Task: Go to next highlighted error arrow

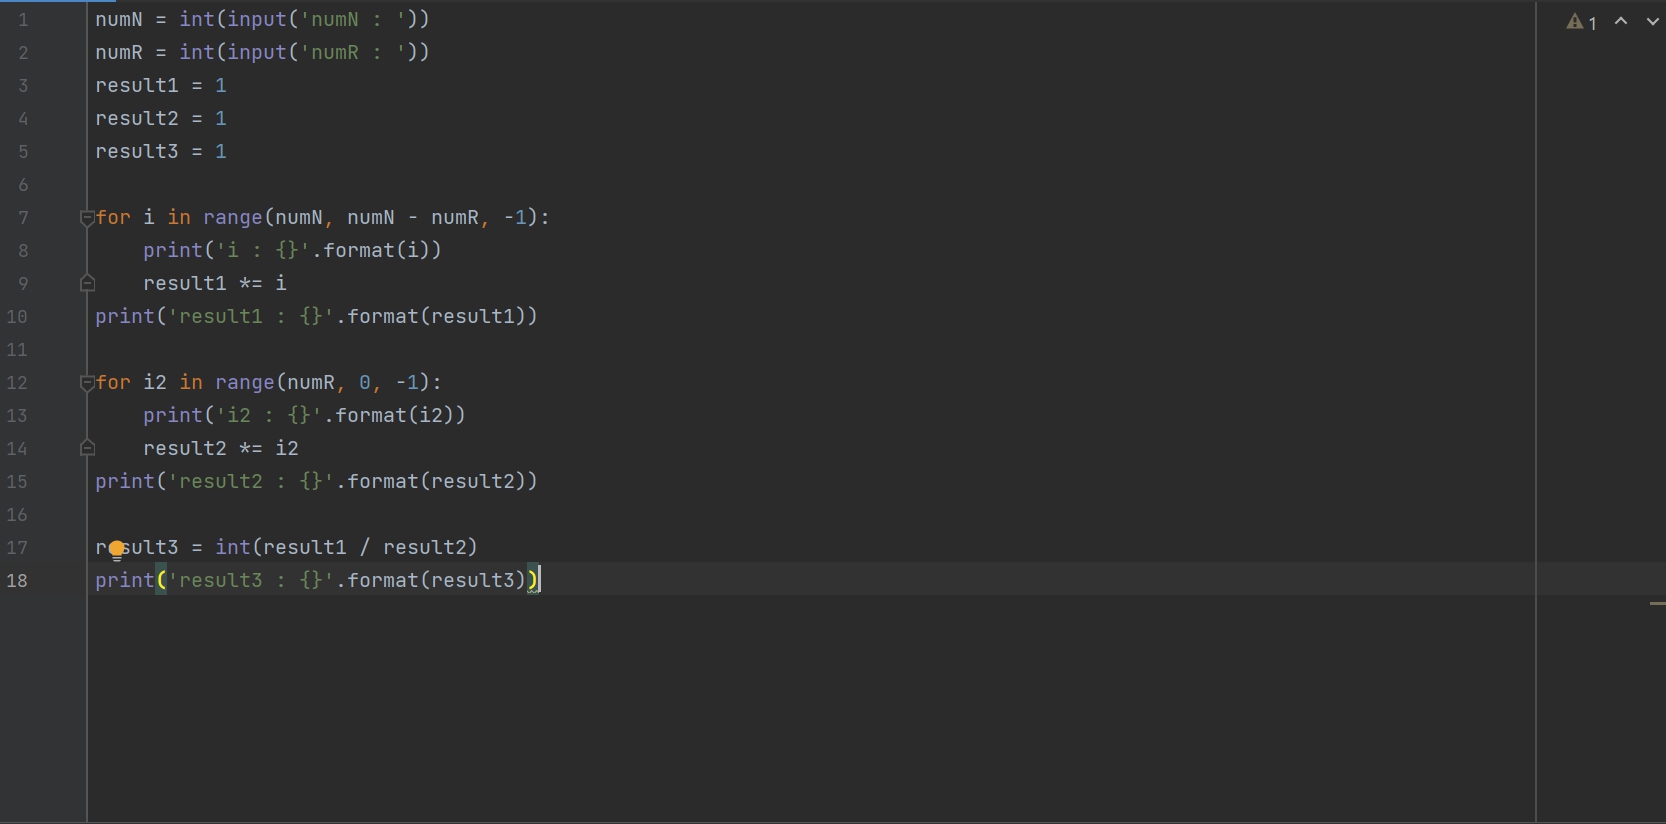Action: click(1652, 21)
